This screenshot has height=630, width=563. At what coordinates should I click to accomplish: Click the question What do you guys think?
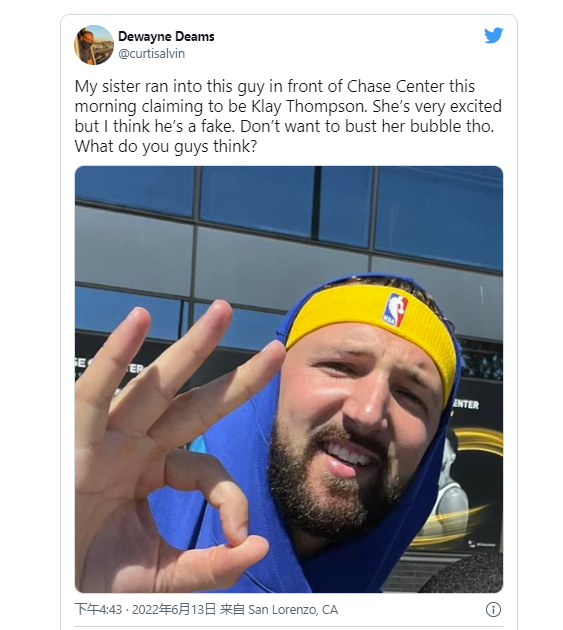(x=166, y=146)
